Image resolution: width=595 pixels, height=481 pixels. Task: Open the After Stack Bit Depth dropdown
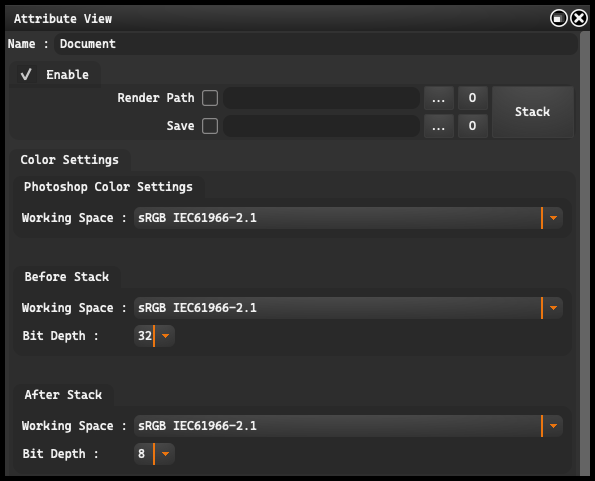154,454
